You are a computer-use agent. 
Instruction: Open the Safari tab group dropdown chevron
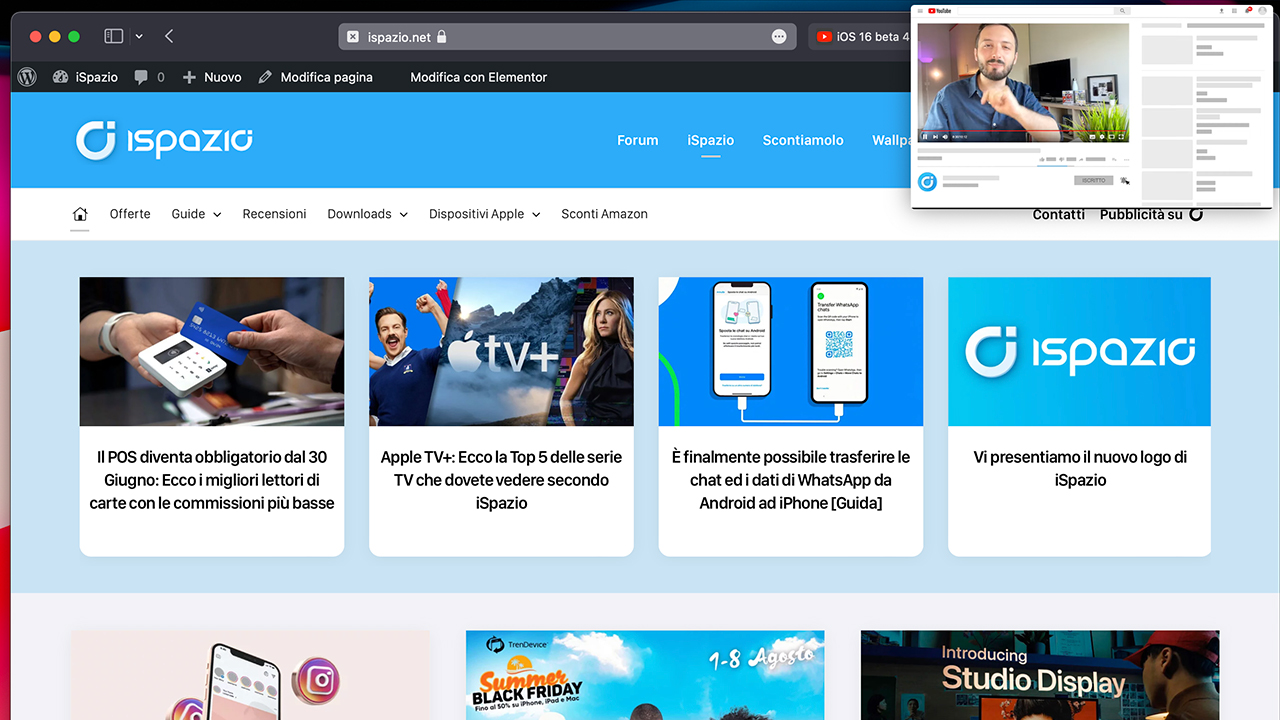pos(139,36)
